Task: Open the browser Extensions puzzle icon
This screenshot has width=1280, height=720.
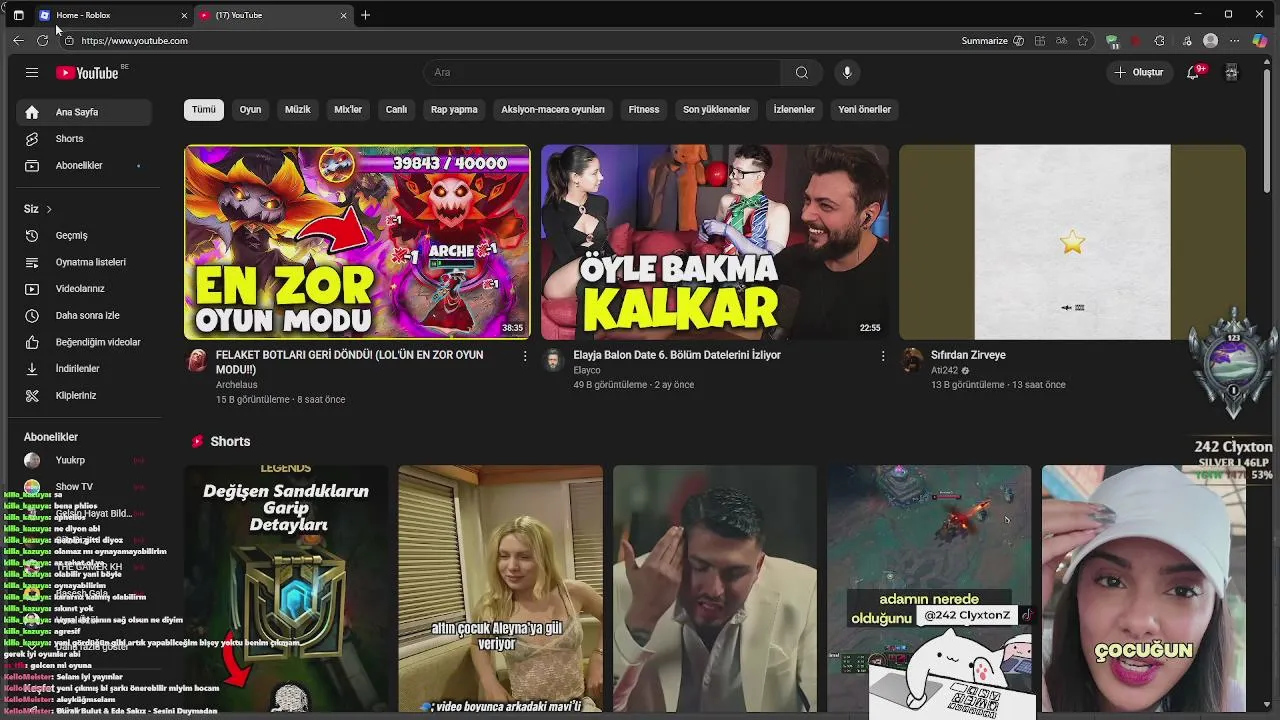Action: coord(1159,41)
